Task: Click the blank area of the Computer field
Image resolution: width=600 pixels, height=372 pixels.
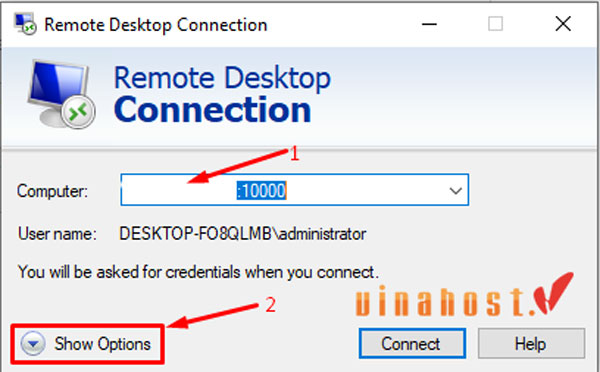Action: click(178, 190)
